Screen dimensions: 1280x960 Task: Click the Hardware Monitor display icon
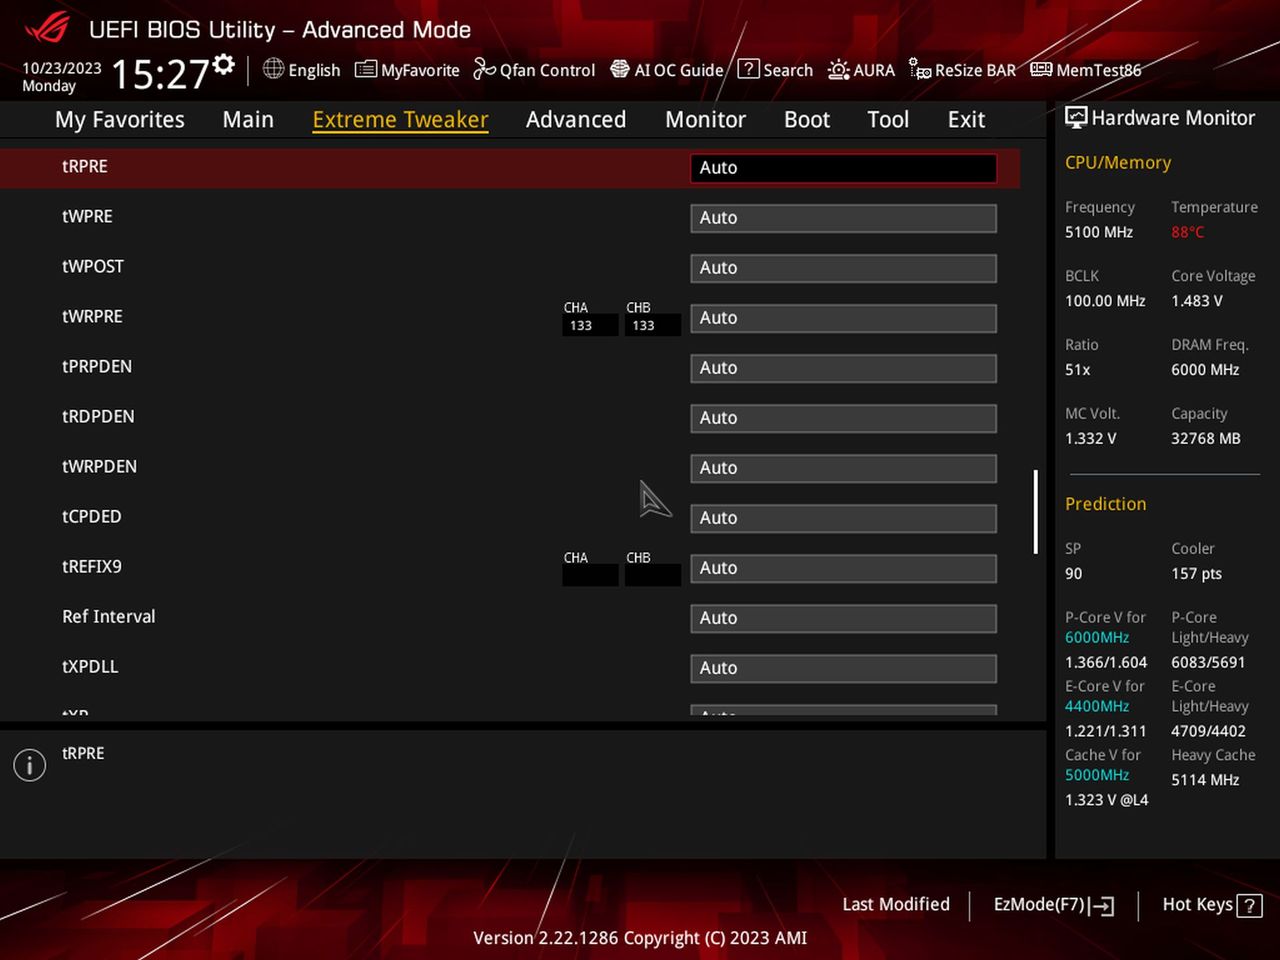point(1076,117)
